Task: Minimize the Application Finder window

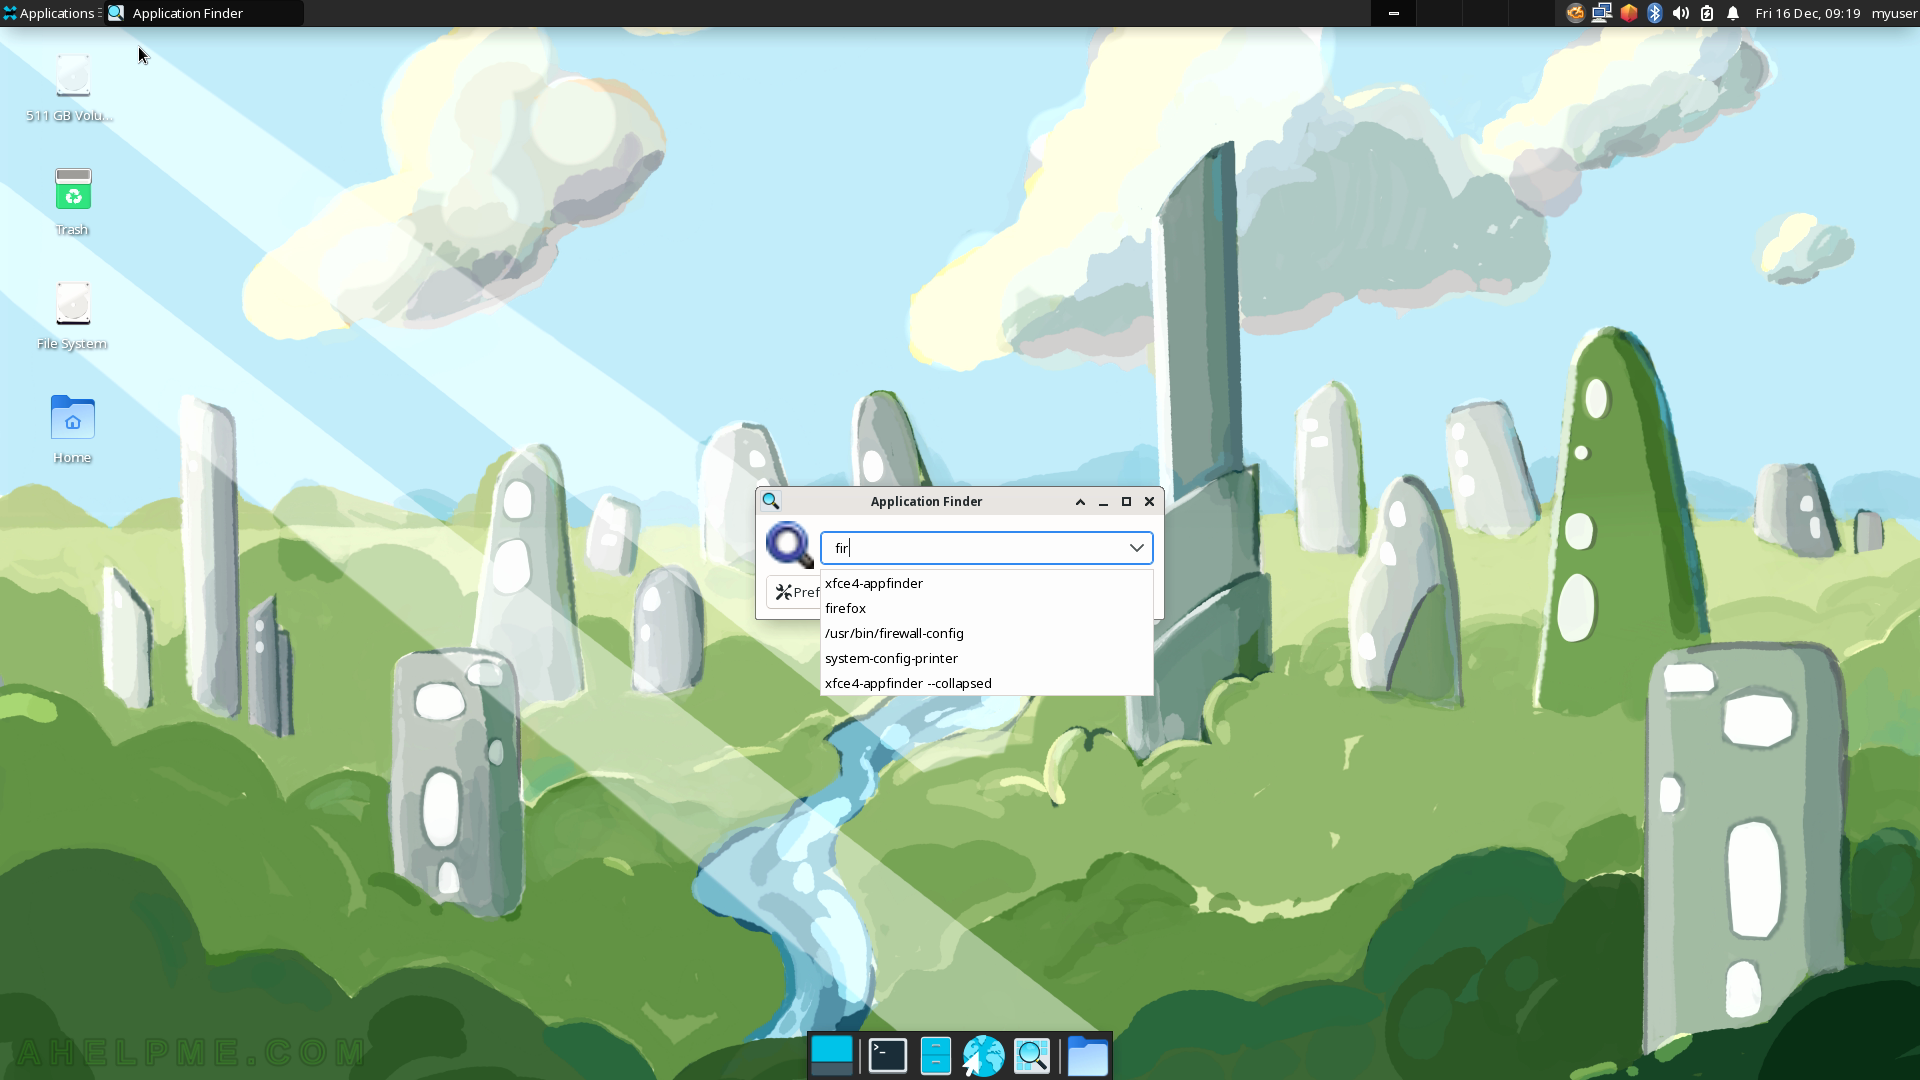Action: point(1103,502)
